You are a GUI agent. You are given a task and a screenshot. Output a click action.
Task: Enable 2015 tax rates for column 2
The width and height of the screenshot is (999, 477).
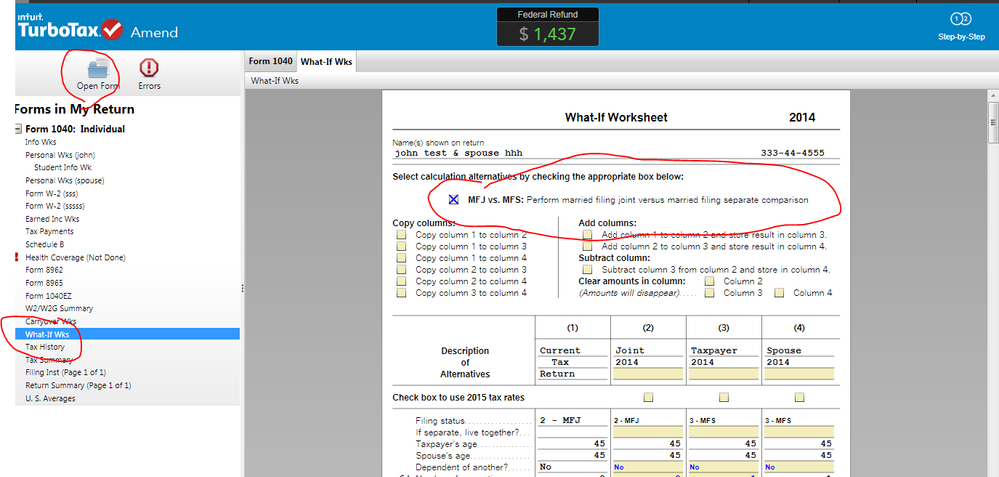coord(648,397)
